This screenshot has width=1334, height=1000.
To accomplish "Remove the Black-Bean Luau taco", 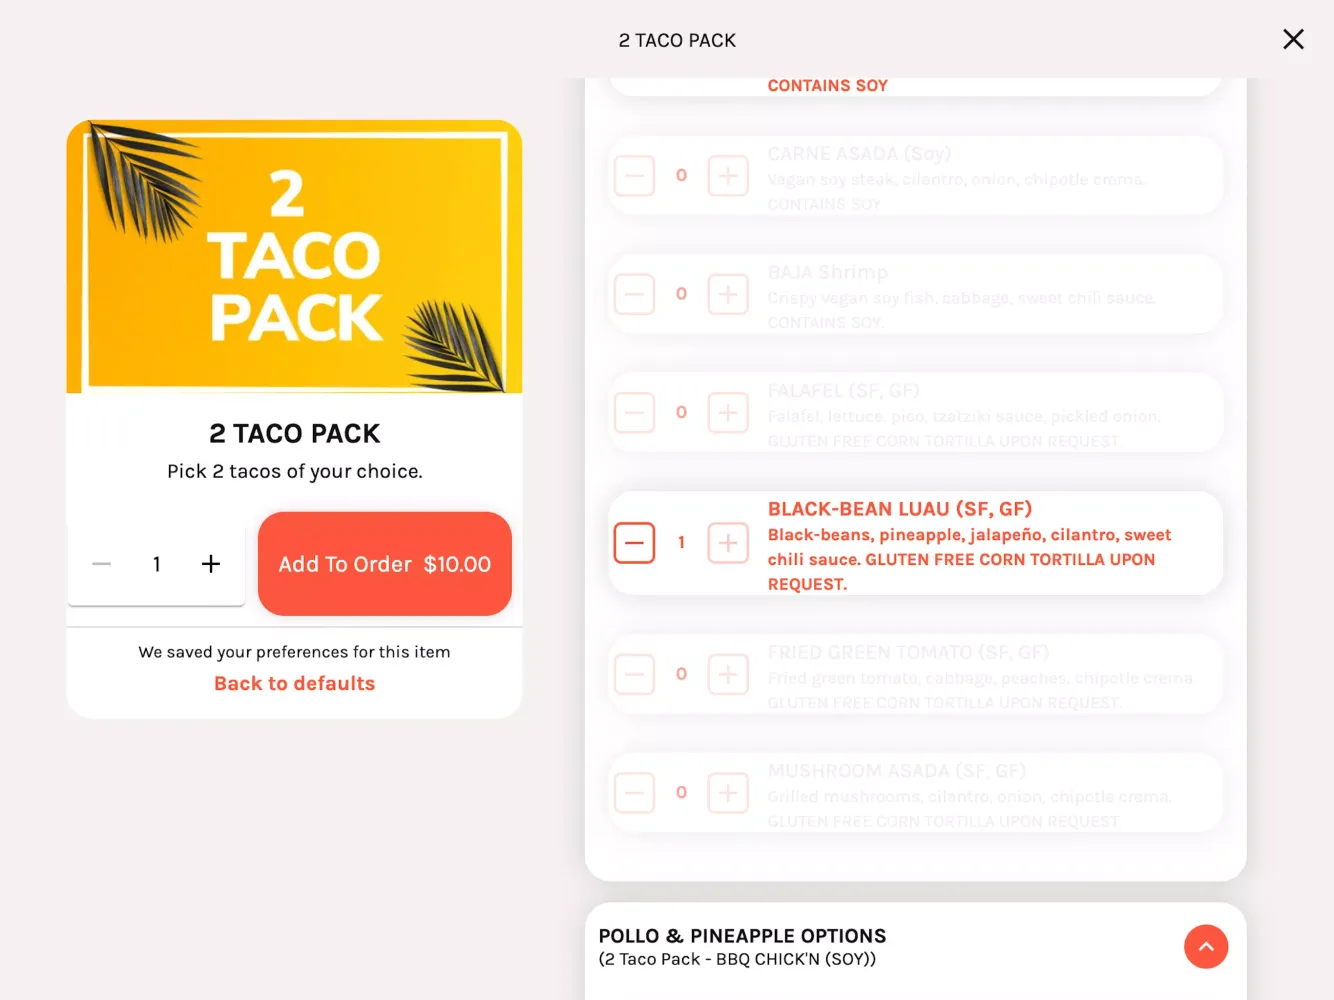I will pos(634,543).
